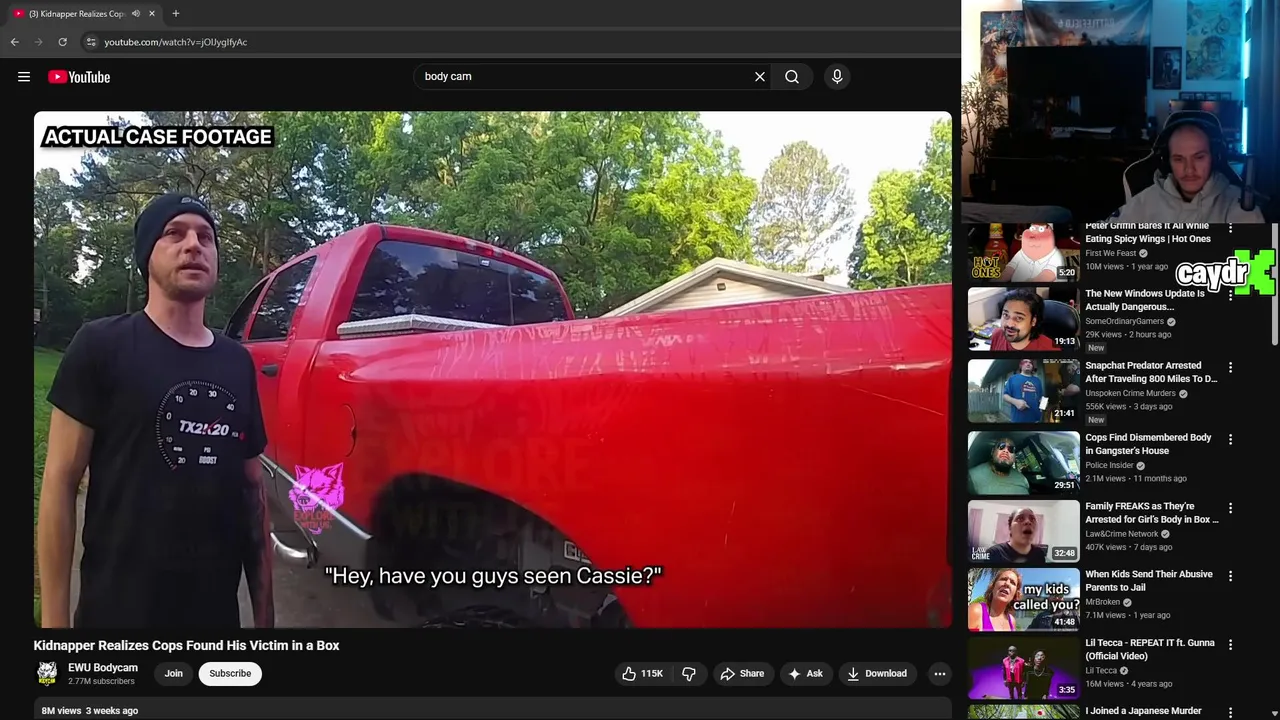Open the New Windows Update video thumbnail
This screenshot has height=720, width=1280.
click(x=1024, y=319)
